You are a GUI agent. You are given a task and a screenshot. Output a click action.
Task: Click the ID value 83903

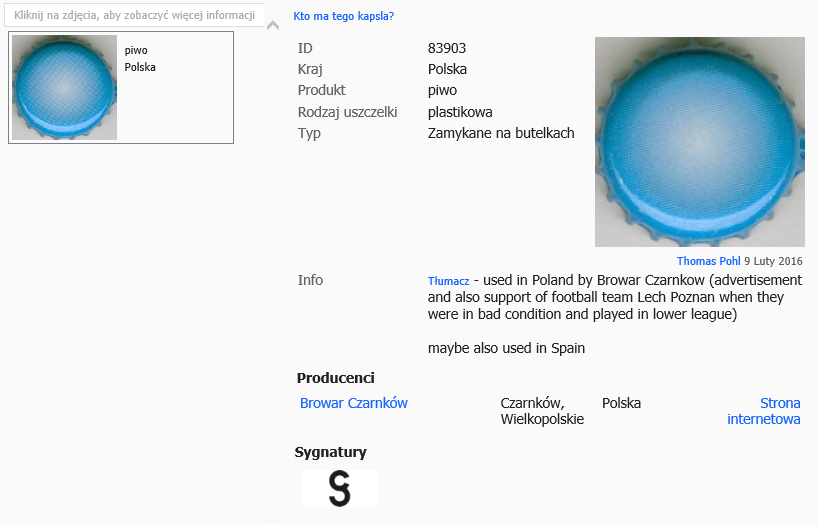(447, 48)
